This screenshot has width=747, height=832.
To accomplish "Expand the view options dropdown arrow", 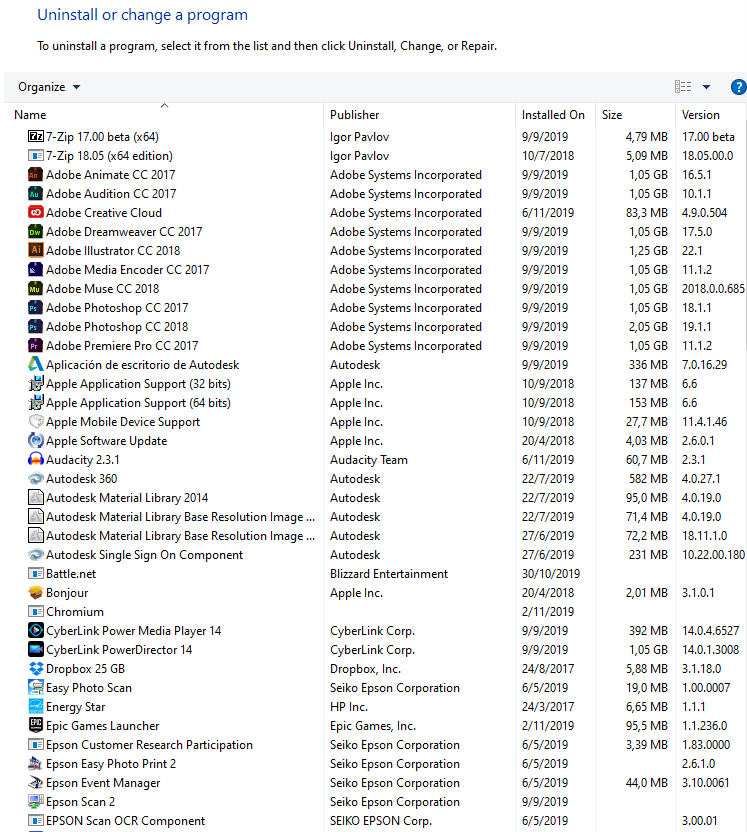I will coord(706,87).
